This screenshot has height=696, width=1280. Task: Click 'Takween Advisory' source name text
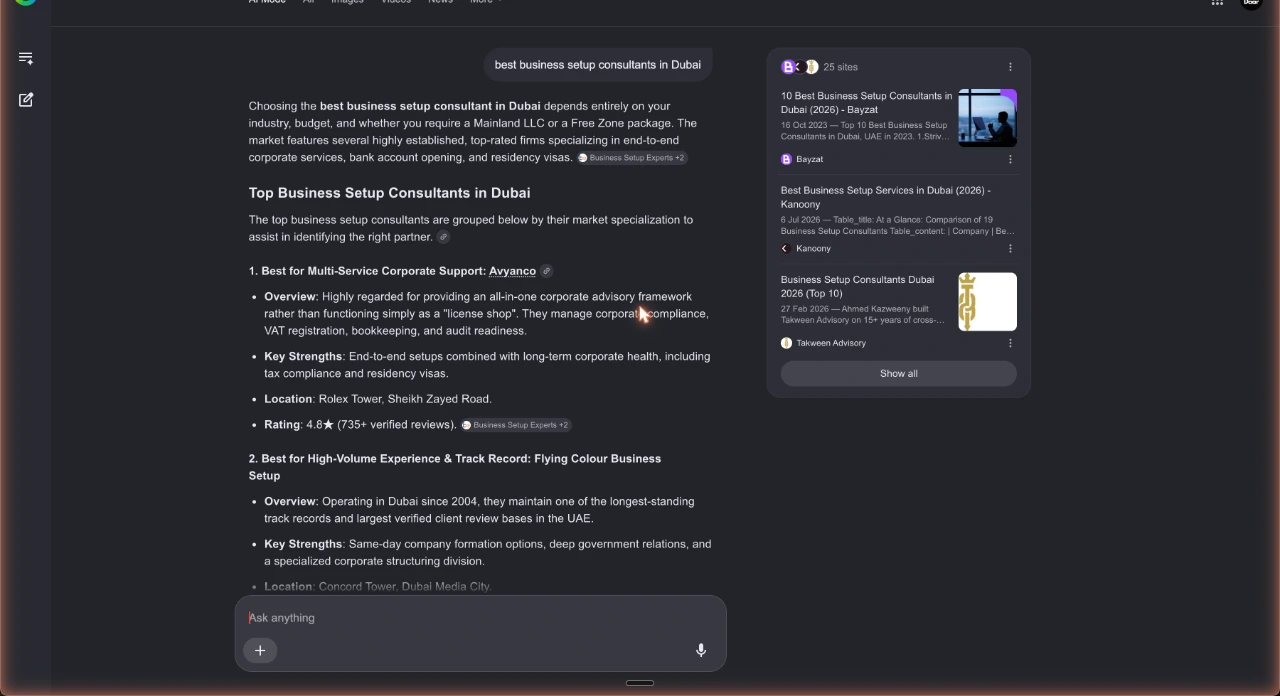pyautogui.click(x=831, y=343)
